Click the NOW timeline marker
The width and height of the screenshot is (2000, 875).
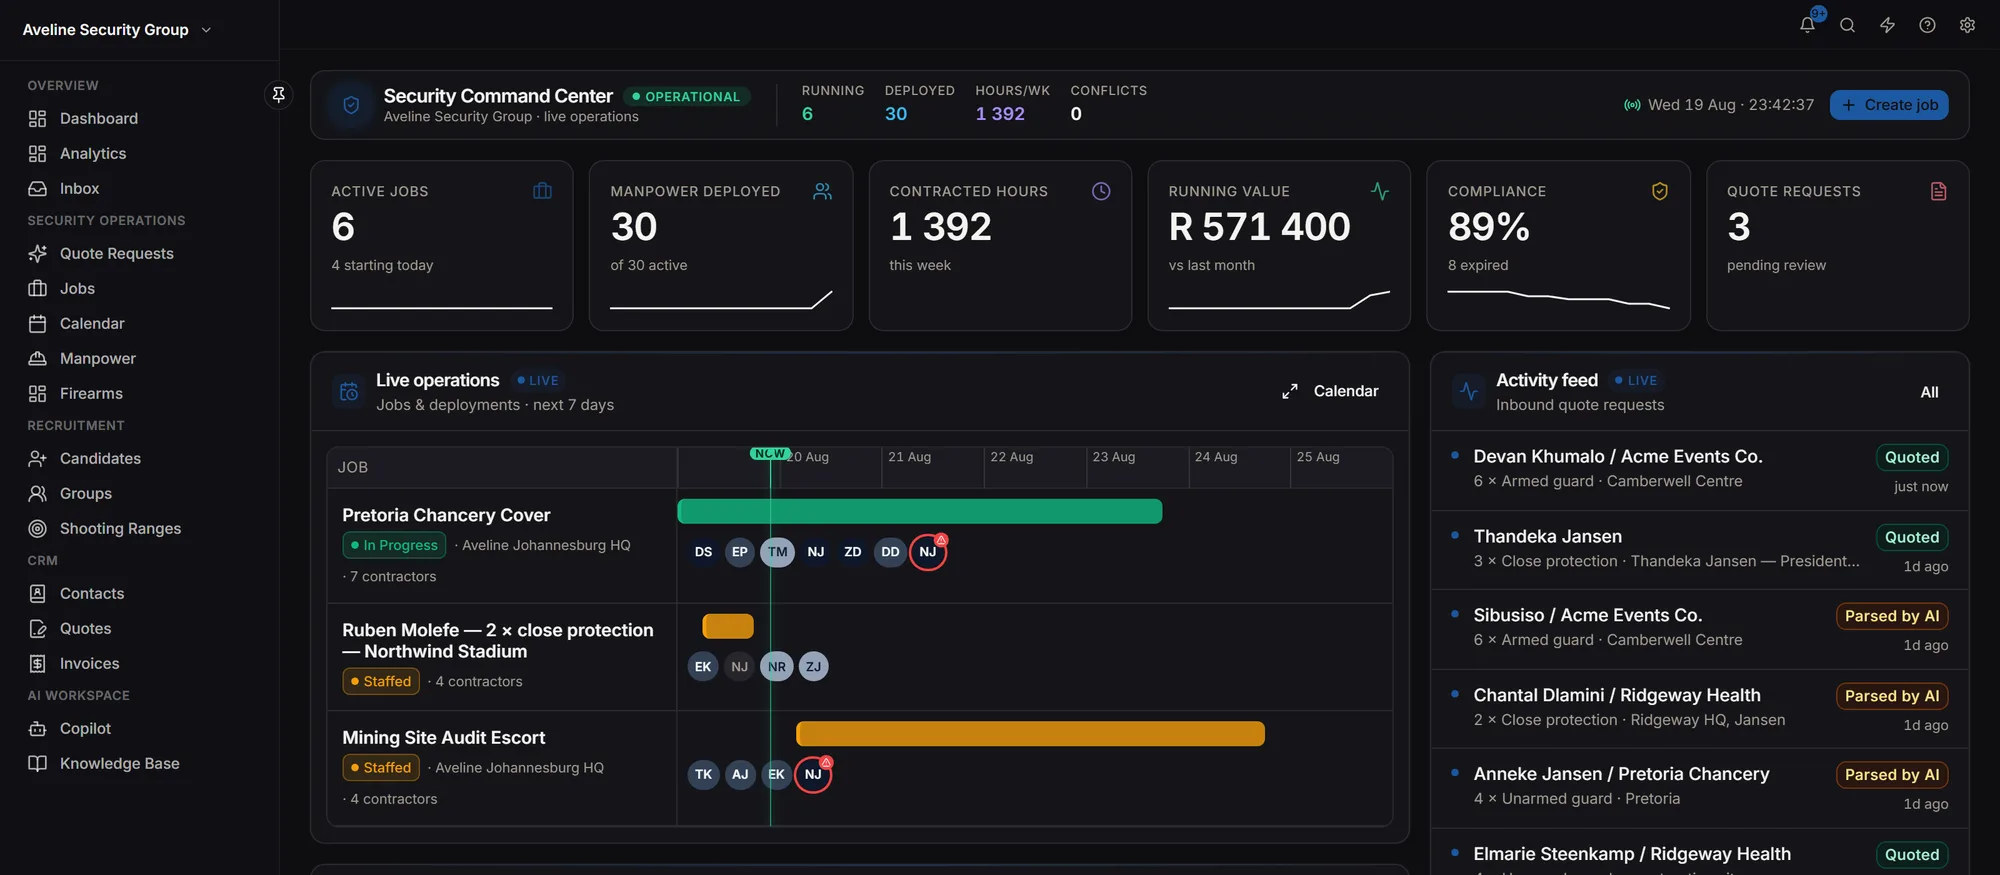770,454
